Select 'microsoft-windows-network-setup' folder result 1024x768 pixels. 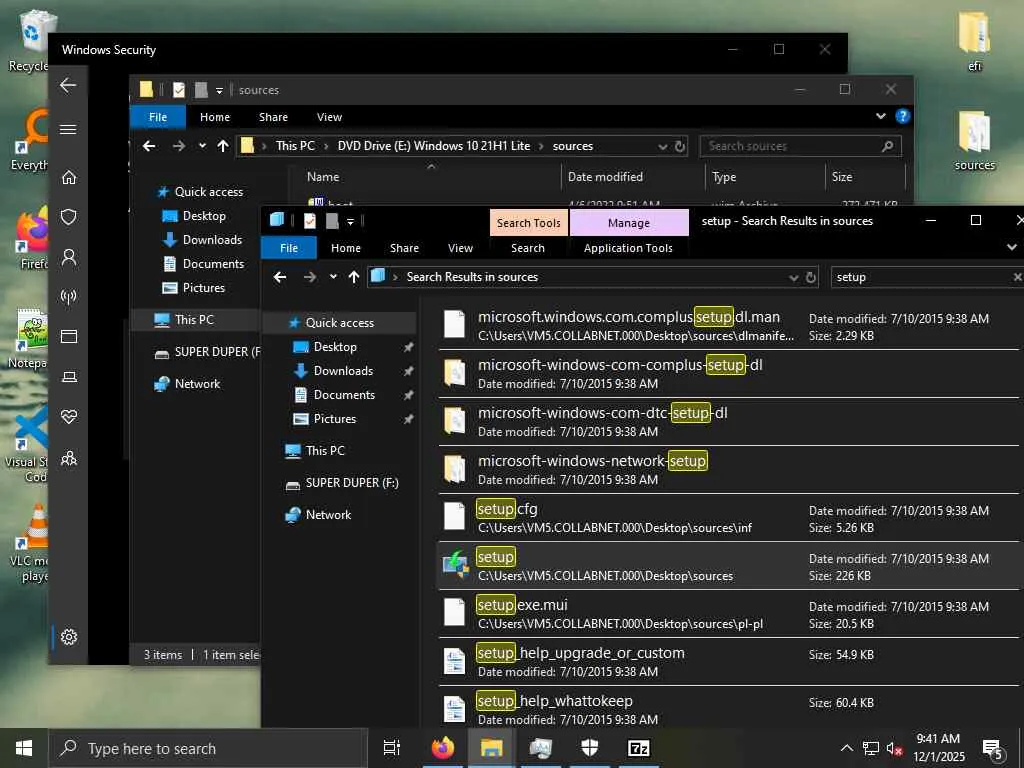(x=728, y=470)
